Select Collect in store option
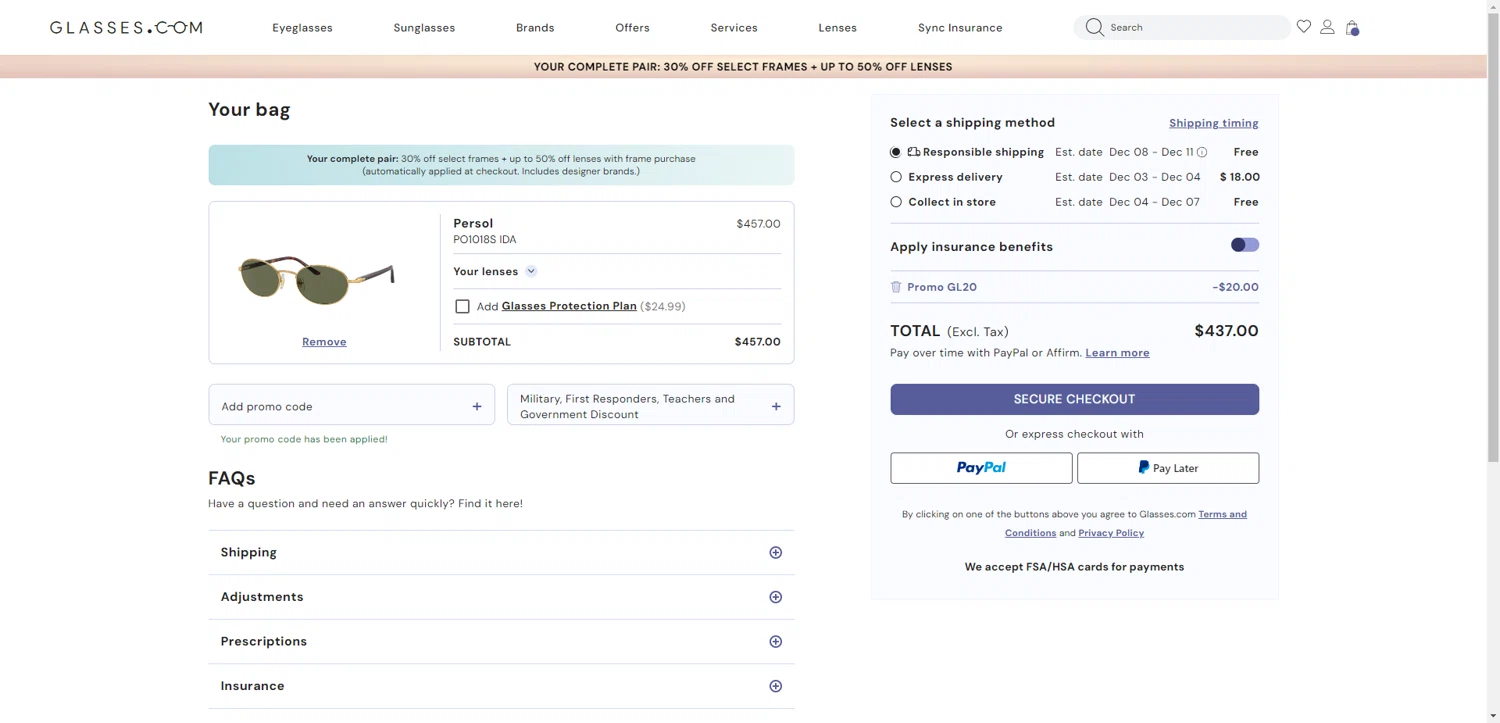 [x=896, y=202]
